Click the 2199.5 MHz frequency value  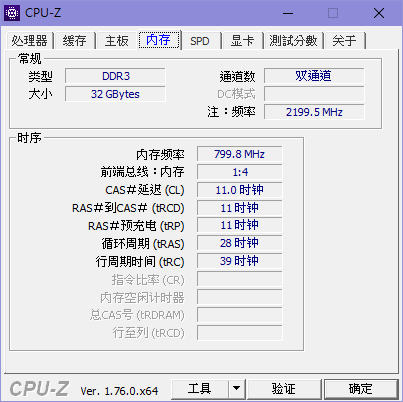[314, 112]
